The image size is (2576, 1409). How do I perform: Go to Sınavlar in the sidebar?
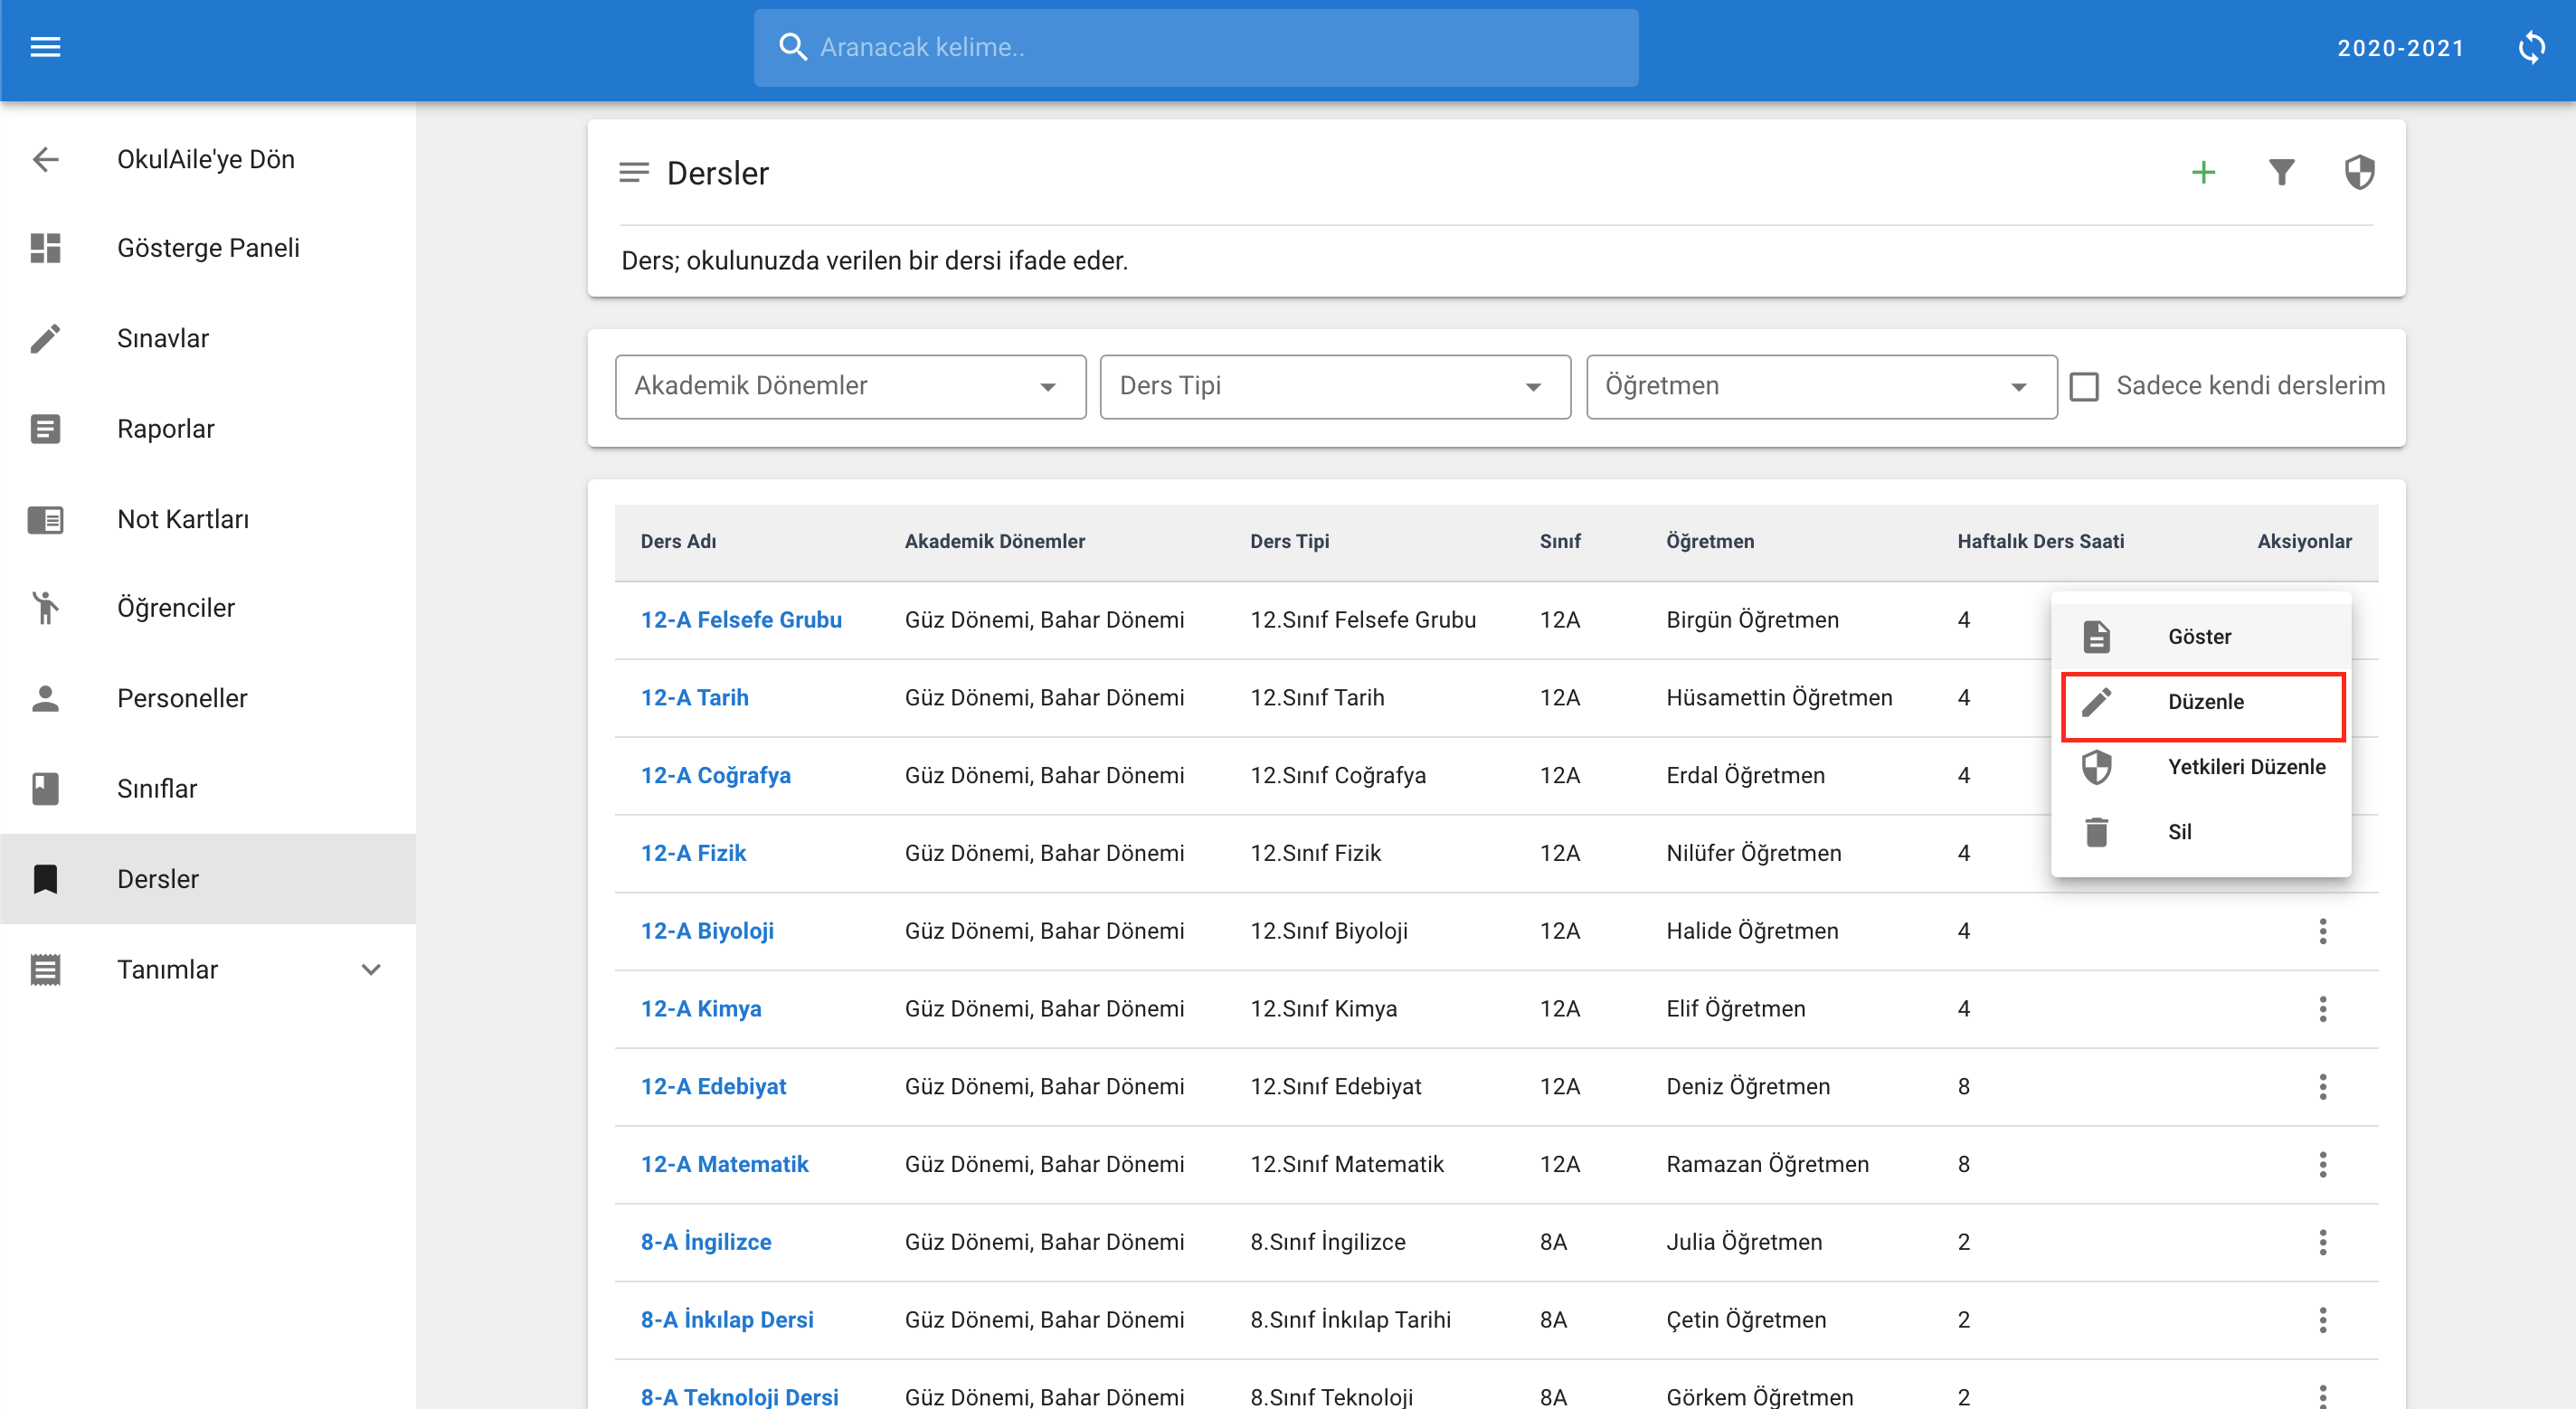(x=208, y=338)
